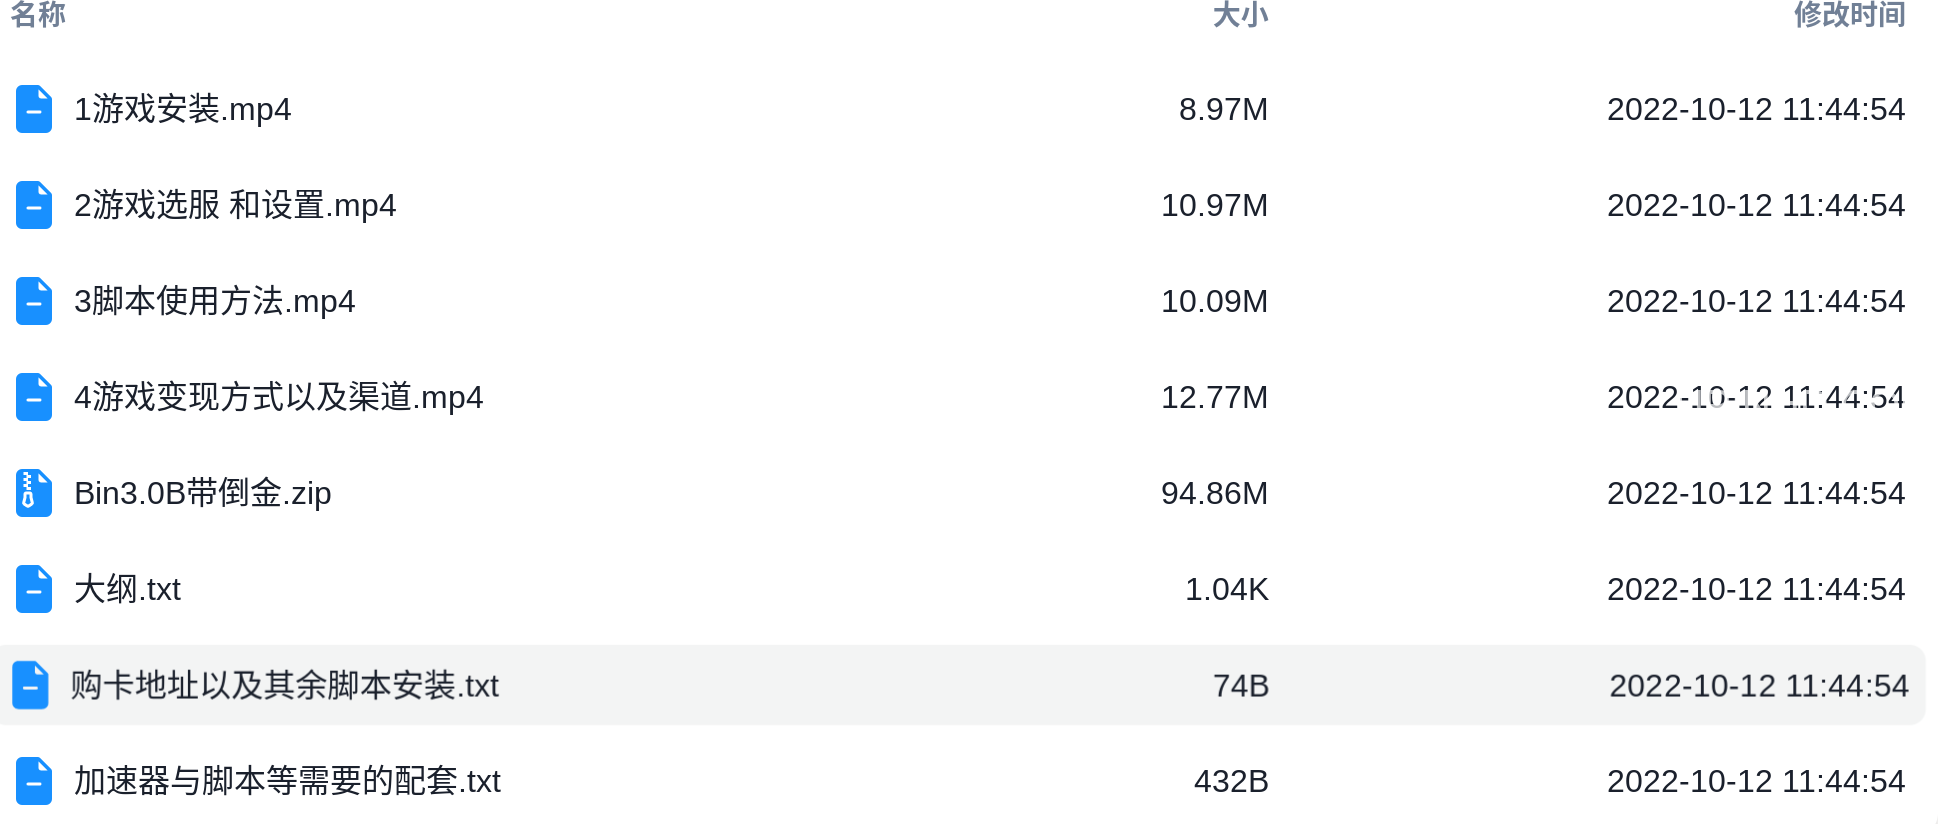Select the 3脚本使用方法.mp4 file name

[215, 301]
